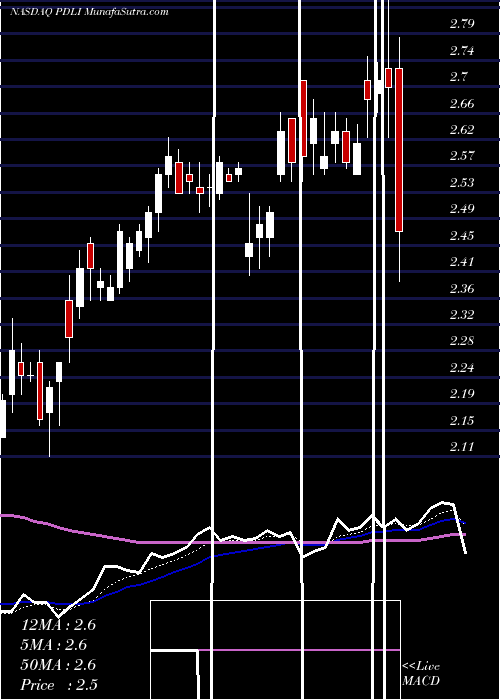Image resolution: width=500 pixels, height=700 pixels.
Task: Click the 50MA : 2.6 readout
Action: [58, 665]
